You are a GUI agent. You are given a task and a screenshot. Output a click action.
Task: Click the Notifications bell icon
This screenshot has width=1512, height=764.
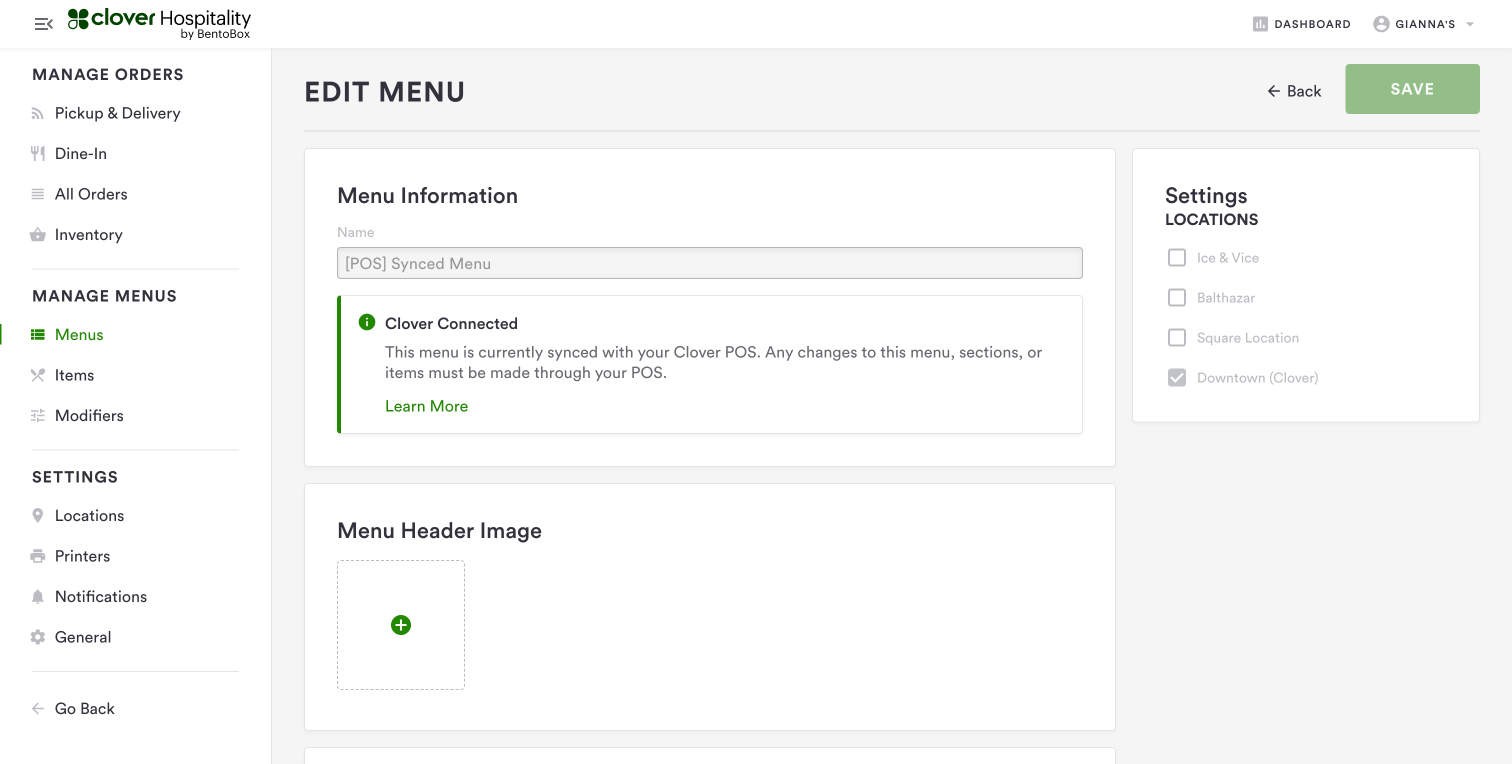[x=38, y=597]
